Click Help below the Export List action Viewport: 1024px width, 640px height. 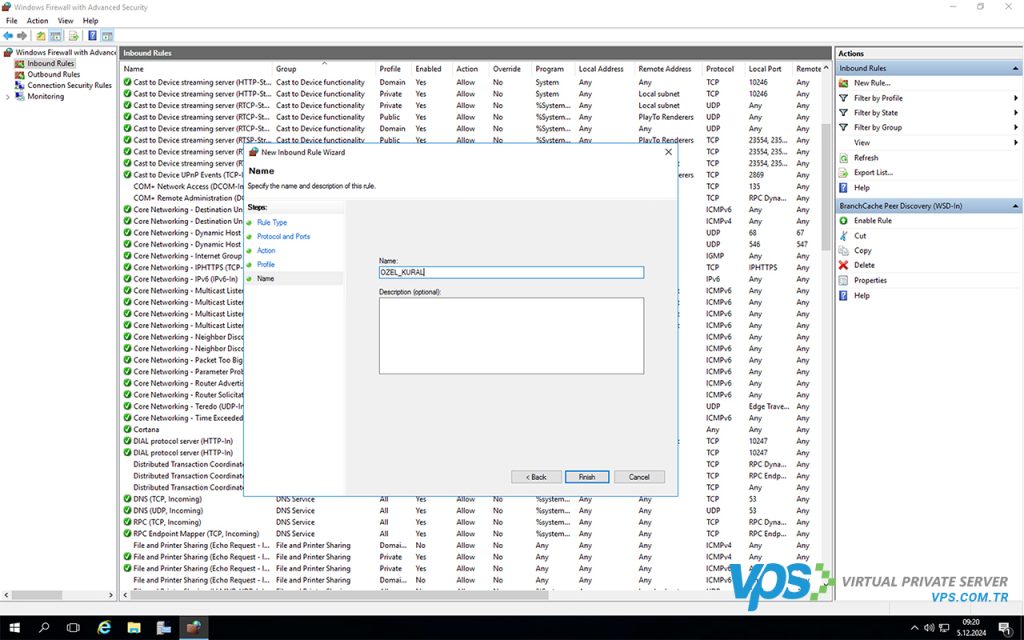tap(862, 188)
